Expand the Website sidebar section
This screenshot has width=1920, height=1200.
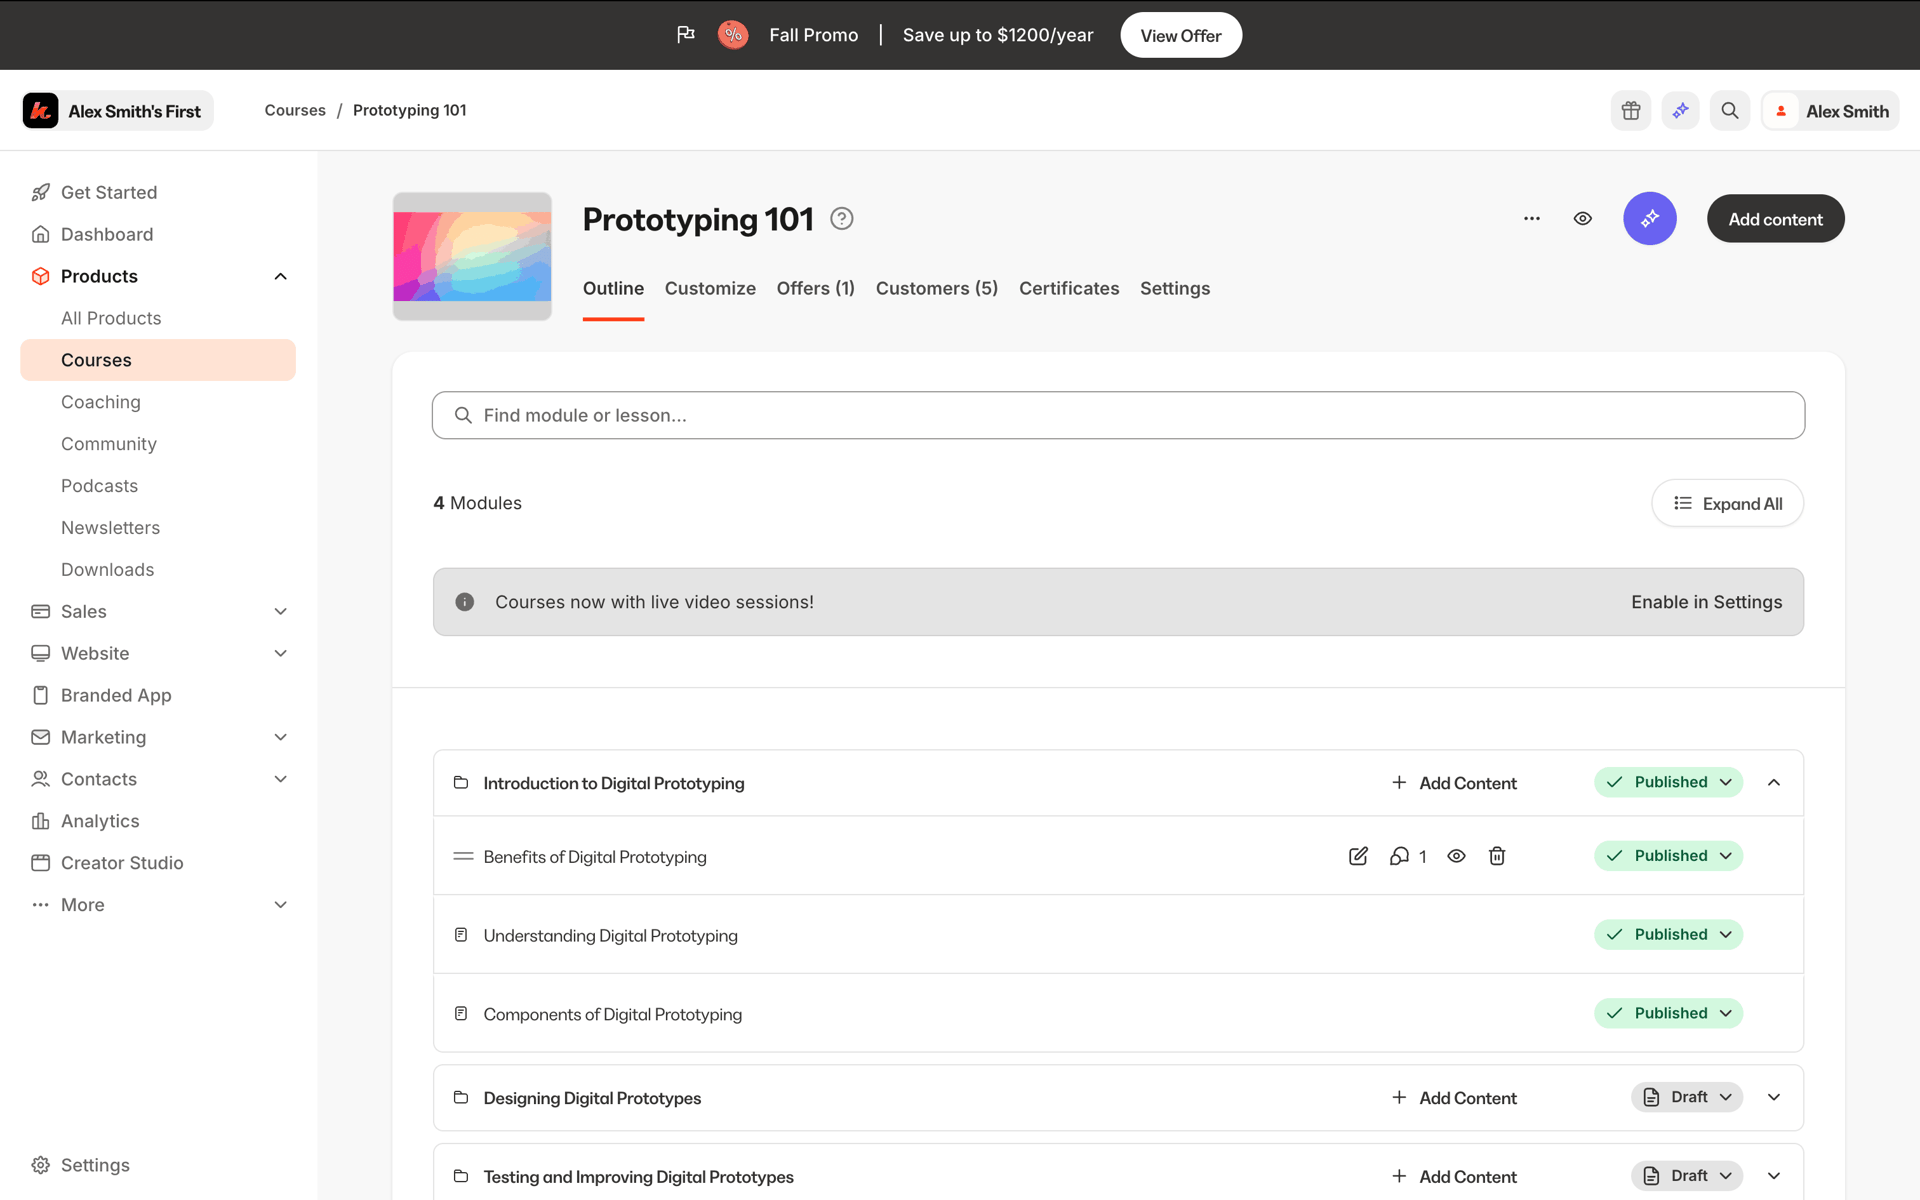coord(281,653)
